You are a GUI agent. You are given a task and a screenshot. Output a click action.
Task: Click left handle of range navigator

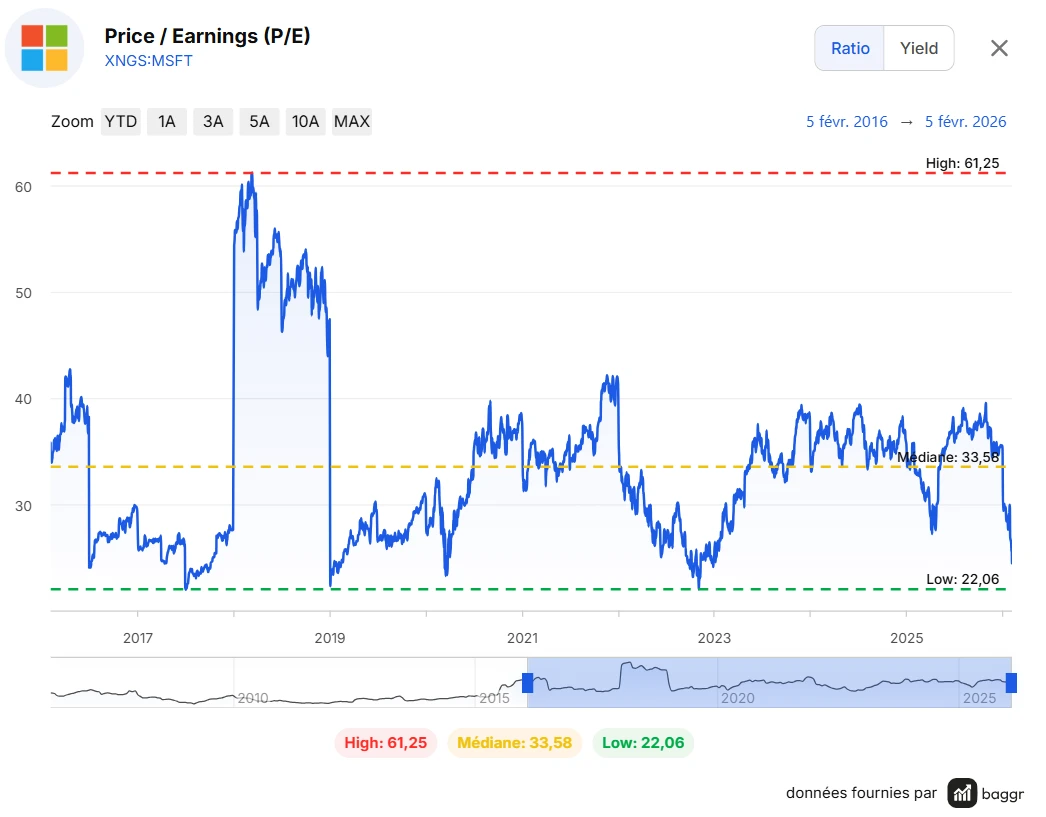[x=528, y=683]
